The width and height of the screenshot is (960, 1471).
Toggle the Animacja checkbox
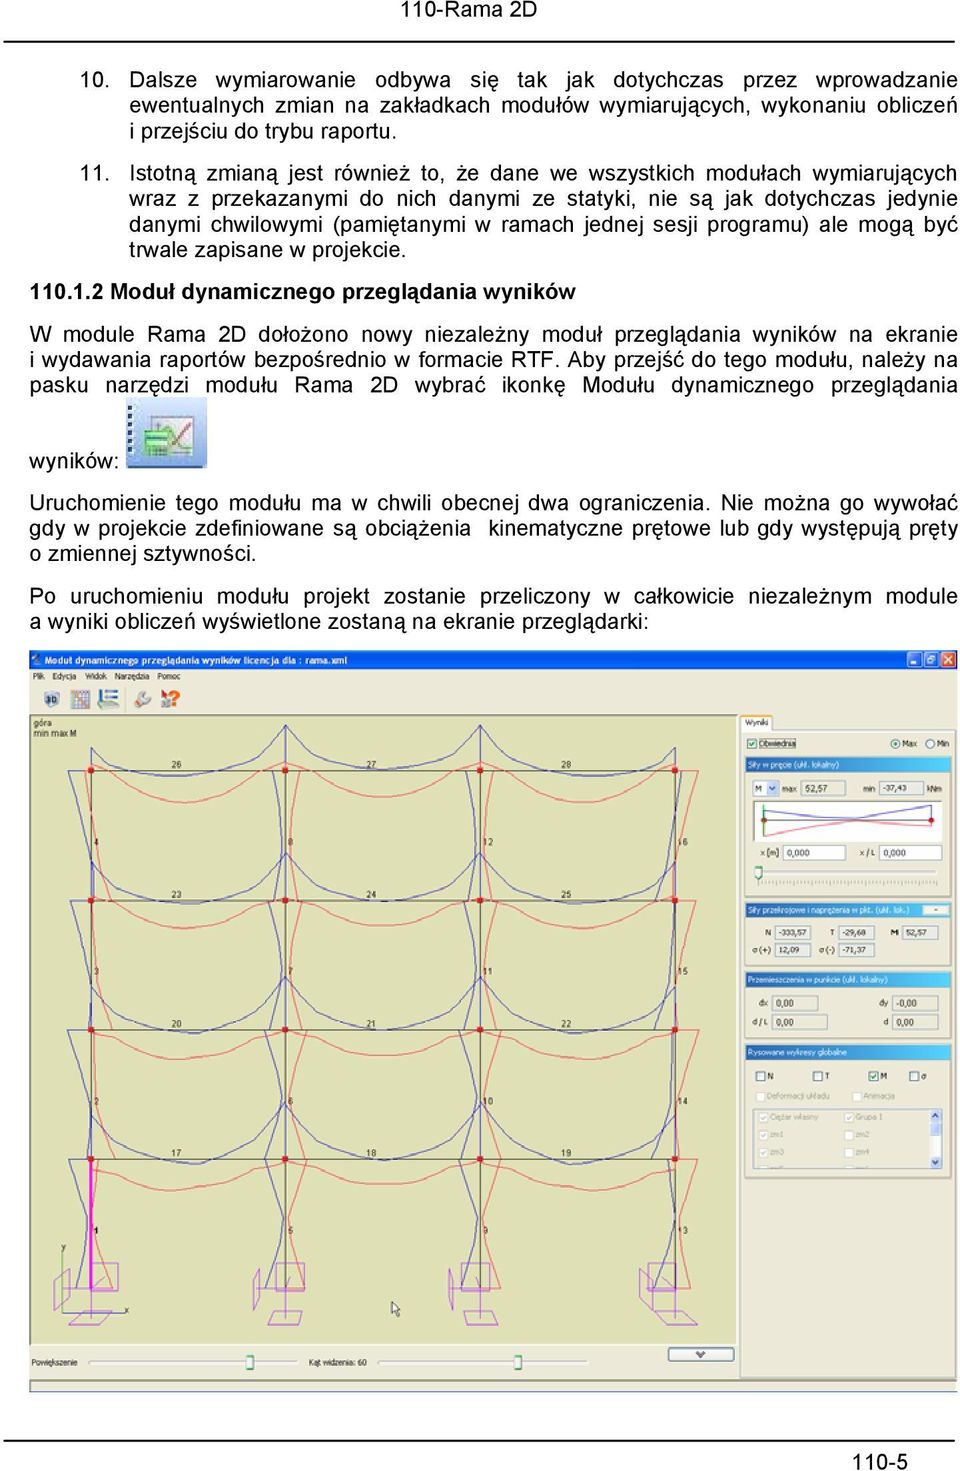click(x=857, y=1096)
